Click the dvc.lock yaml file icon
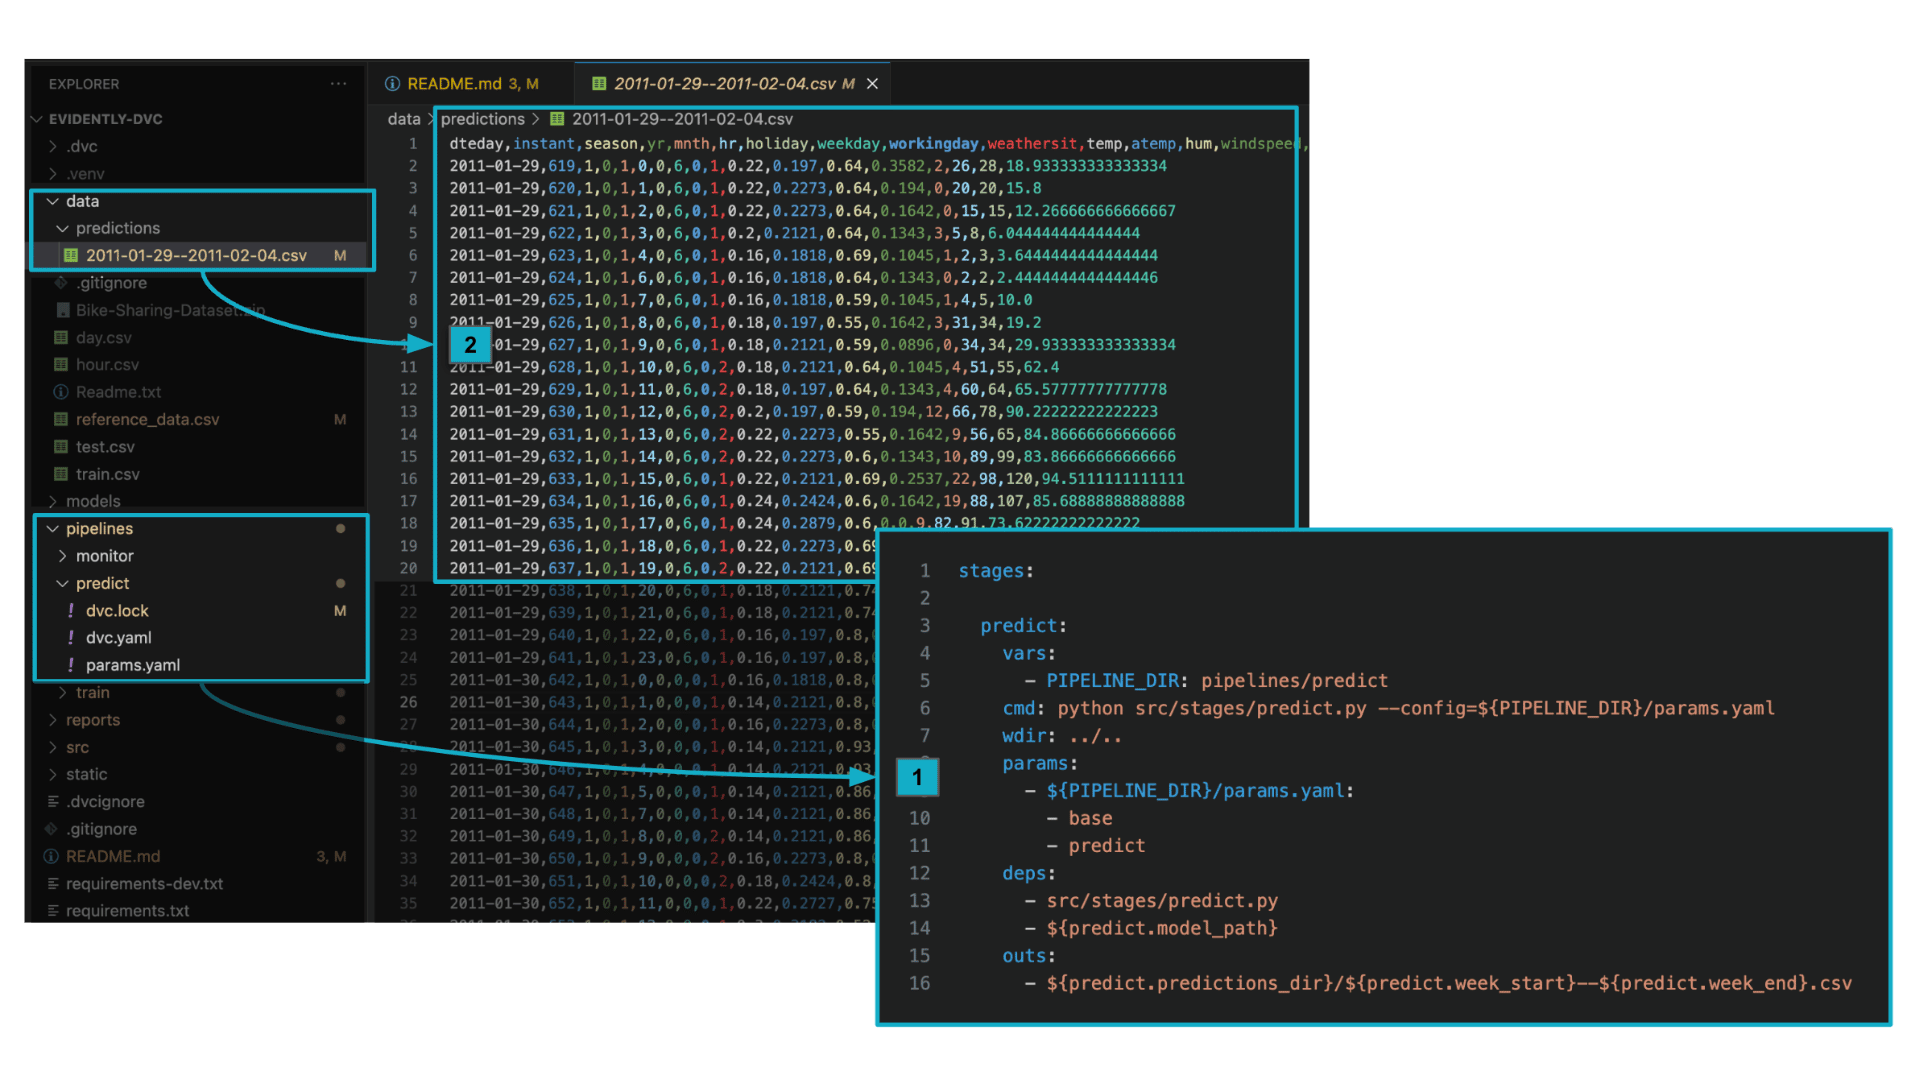 click(x=71, y=611)
